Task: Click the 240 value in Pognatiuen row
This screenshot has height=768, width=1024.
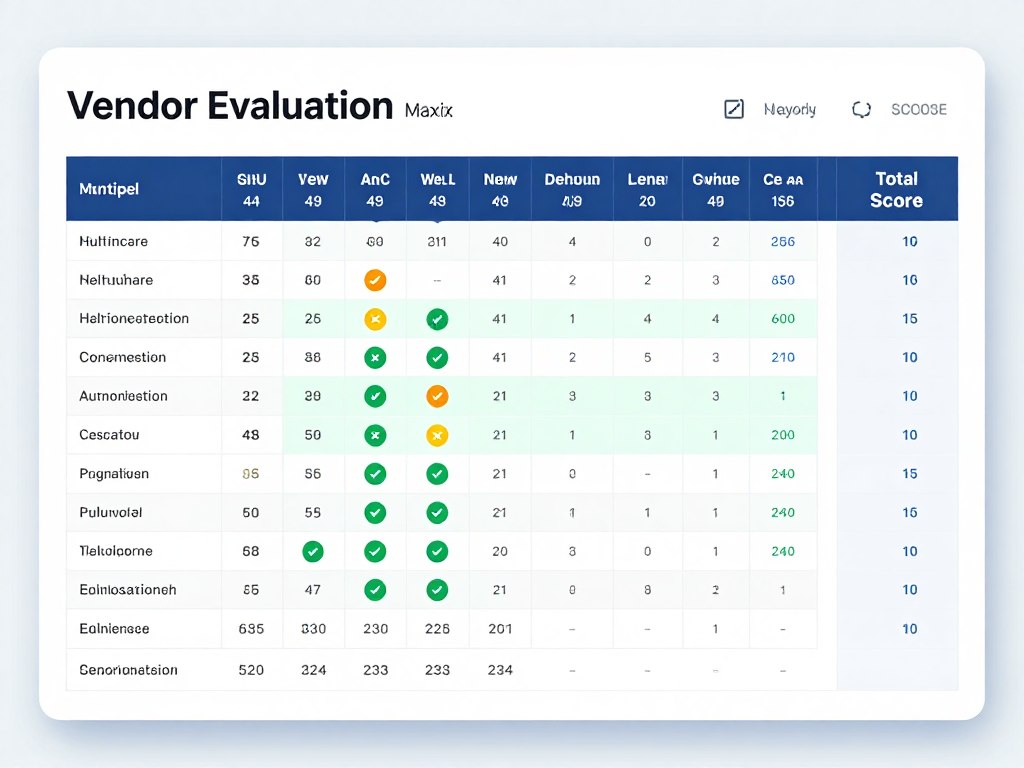Action: tap(783, 473)
